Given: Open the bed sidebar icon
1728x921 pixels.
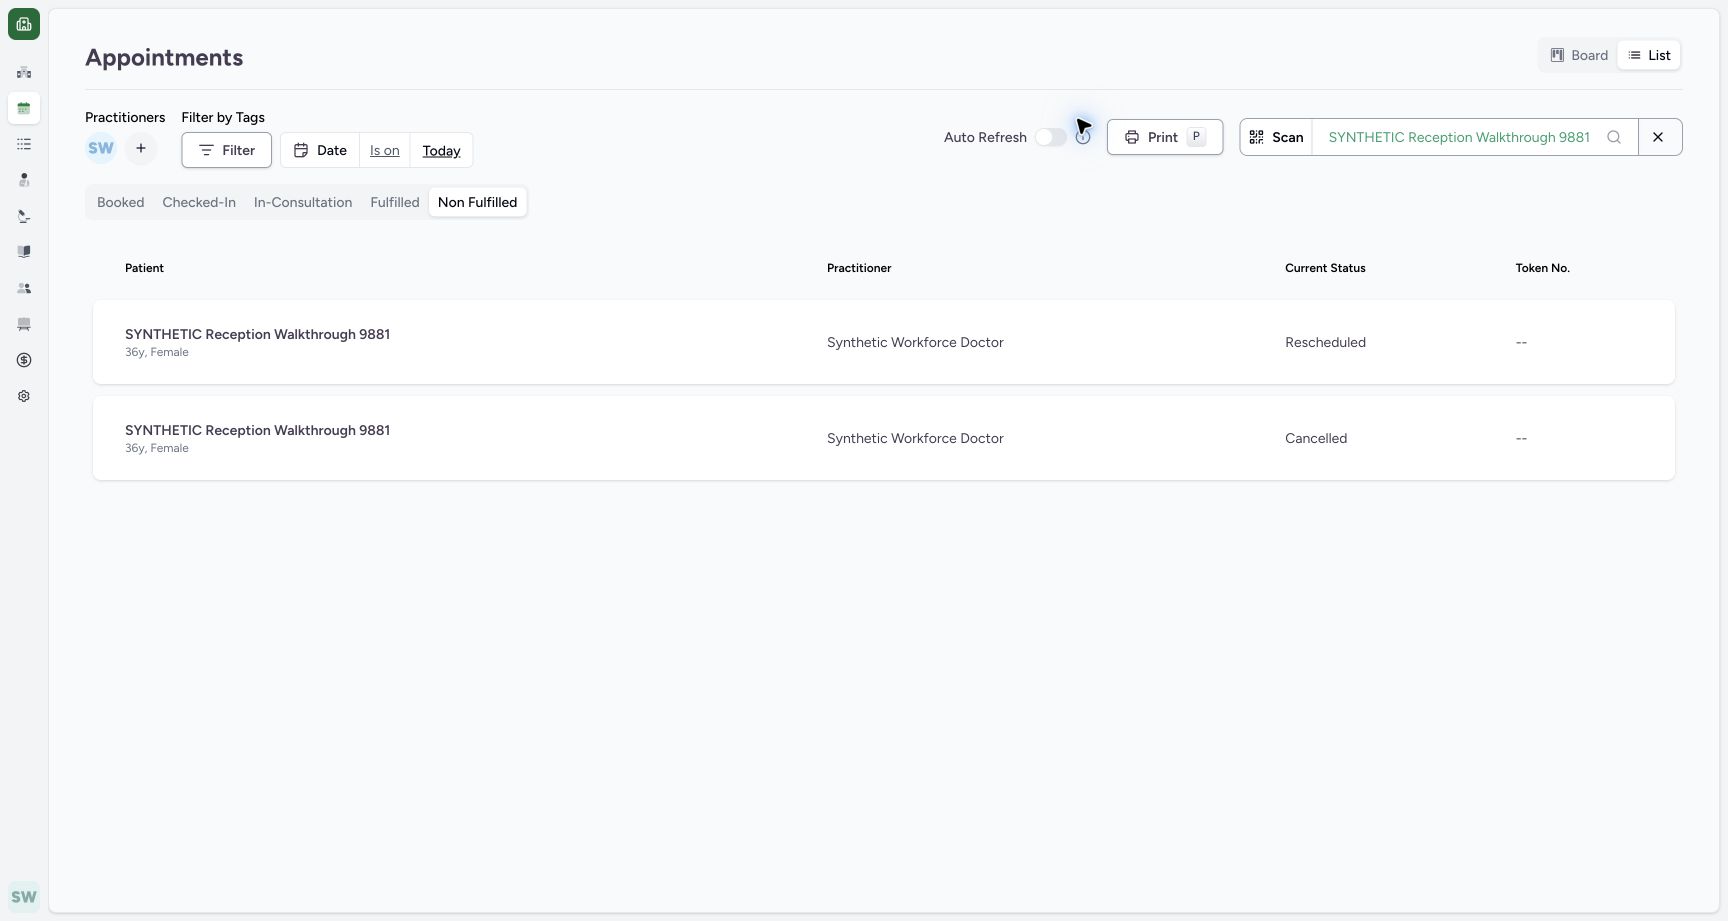Looking at the screenshot, I should point(24,324).
